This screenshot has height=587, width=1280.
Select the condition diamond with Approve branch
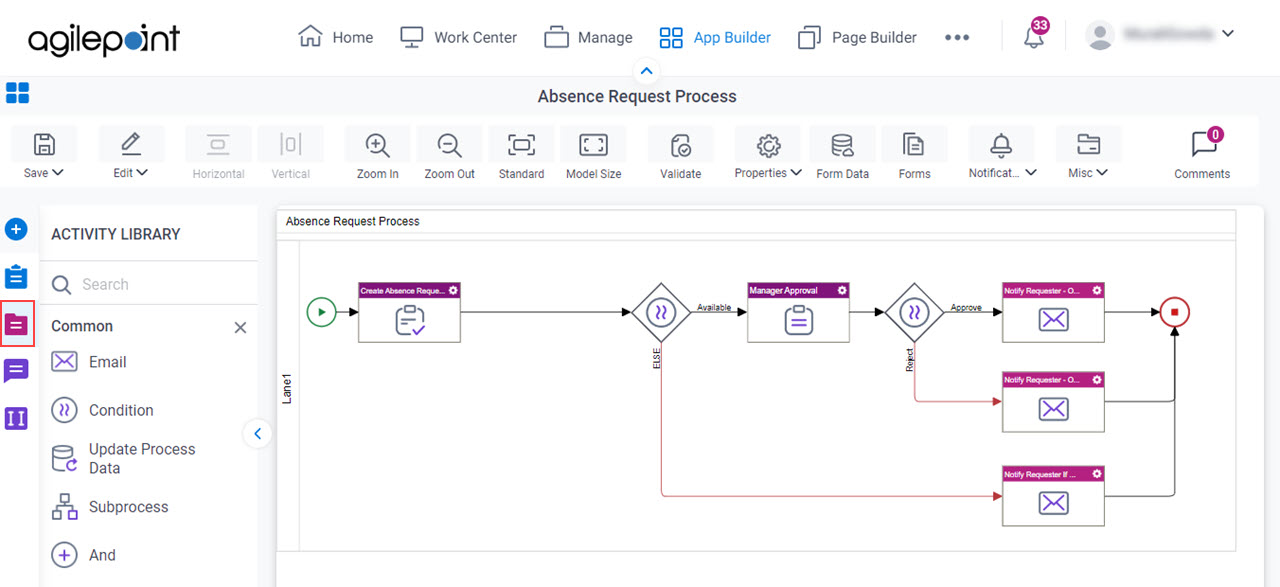pyautogui.click(x=915, y=312)
